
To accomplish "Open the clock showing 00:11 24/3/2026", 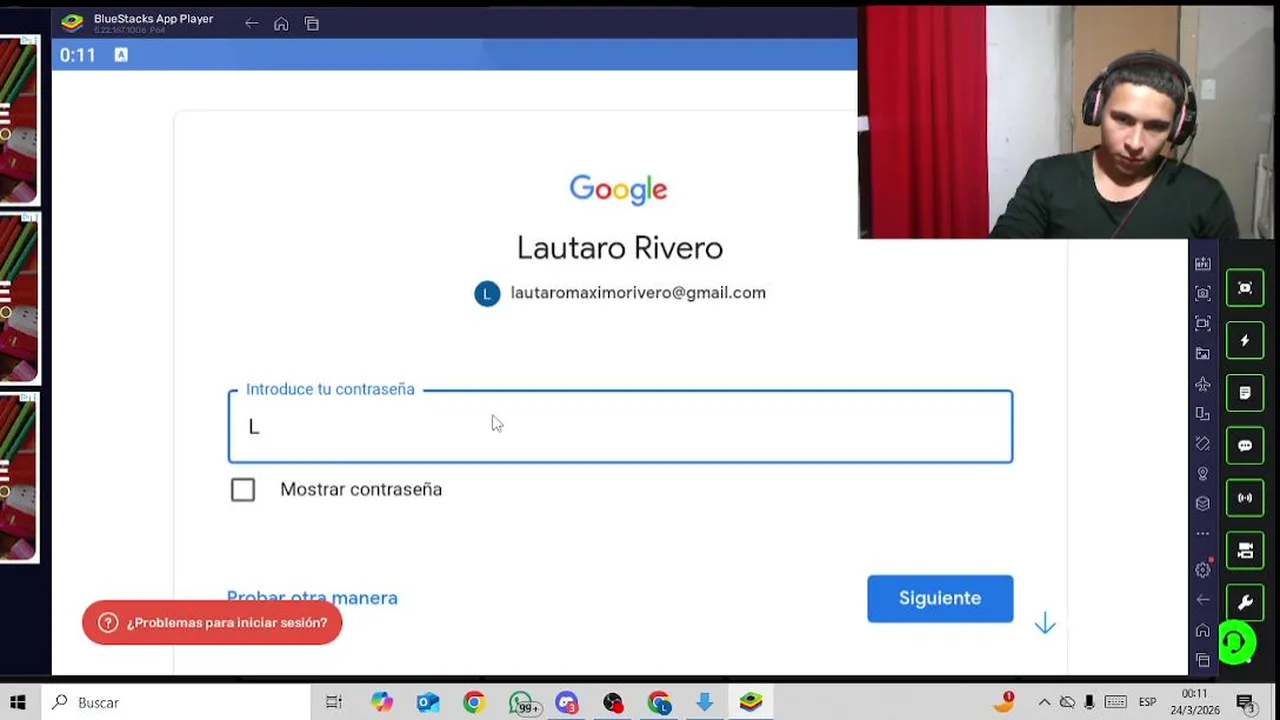I will coord(1194,702).
